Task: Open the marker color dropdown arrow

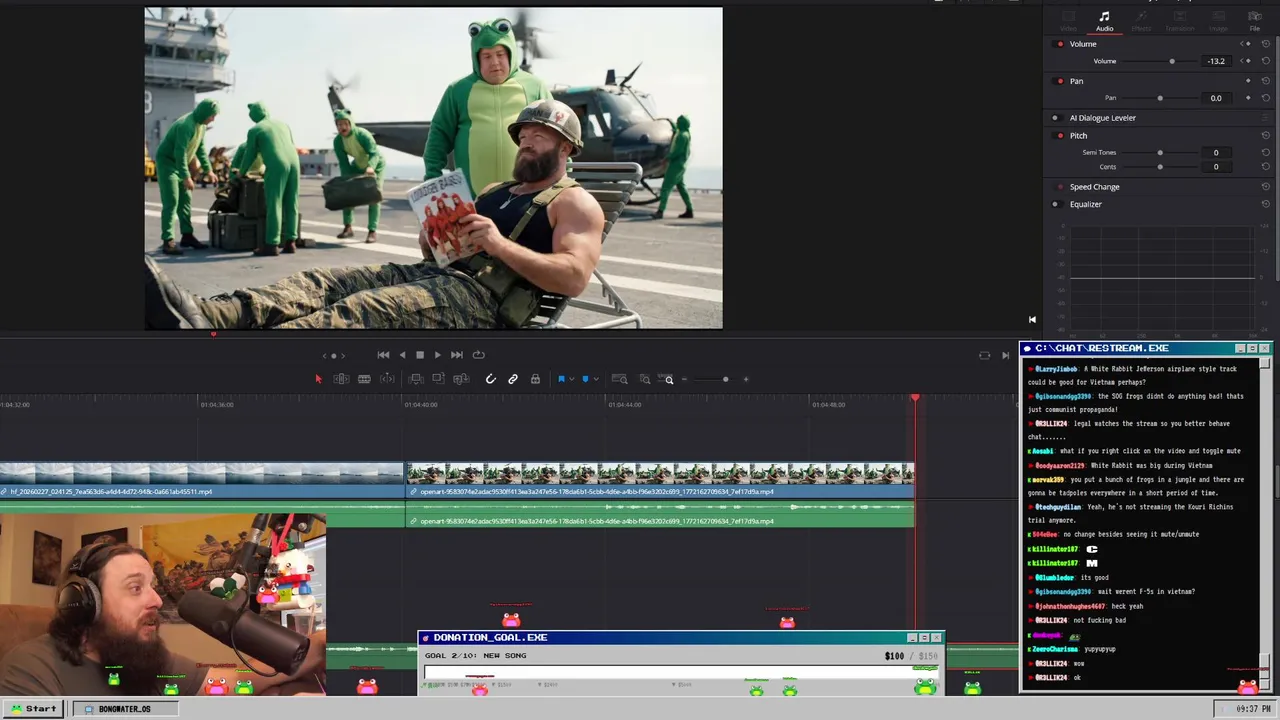Action: (x=596, y=379)
